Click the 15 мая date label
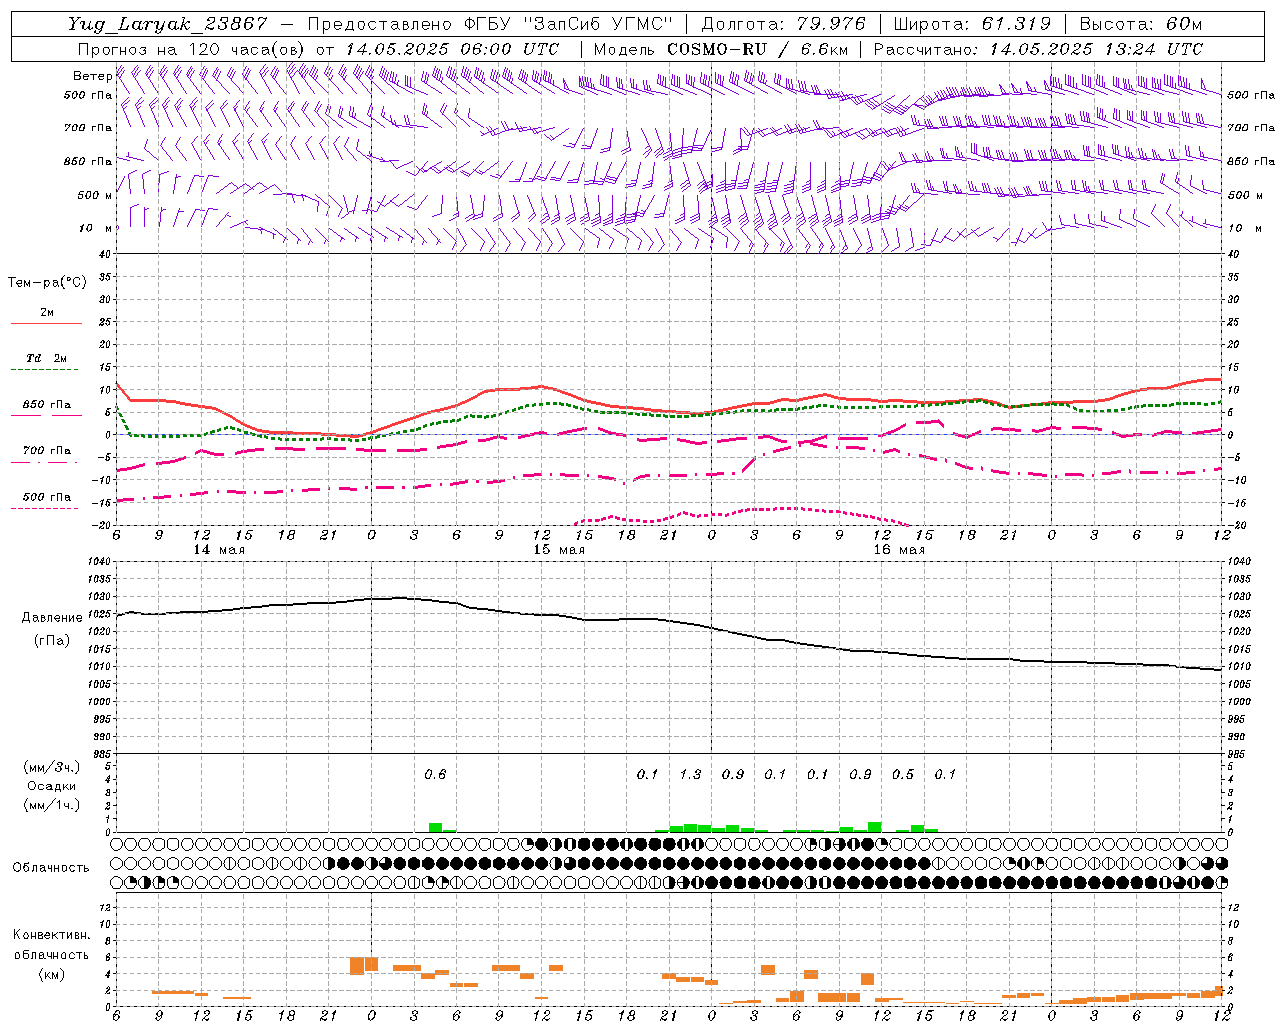The width and height of the screenshot is (1280, 1024). (x=559, y=550)
